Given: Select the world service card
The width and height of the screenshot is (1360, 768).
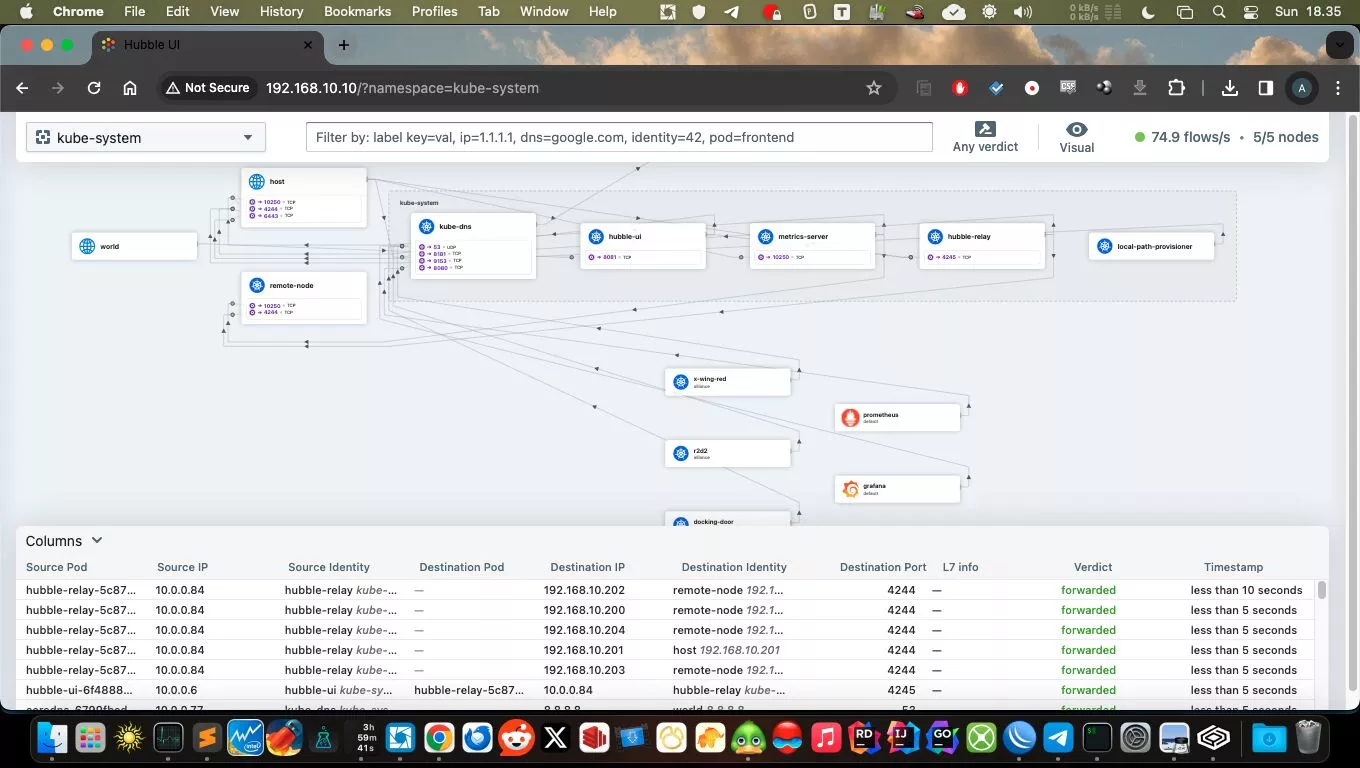Looking at the screenshot, I should pyautogui.click(x=134, y=246).
